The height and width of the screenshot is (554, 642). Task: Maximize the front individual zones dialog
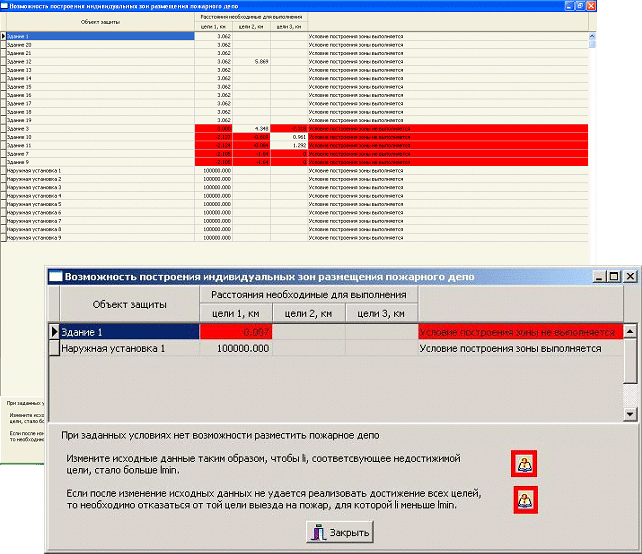click(614, 277)
